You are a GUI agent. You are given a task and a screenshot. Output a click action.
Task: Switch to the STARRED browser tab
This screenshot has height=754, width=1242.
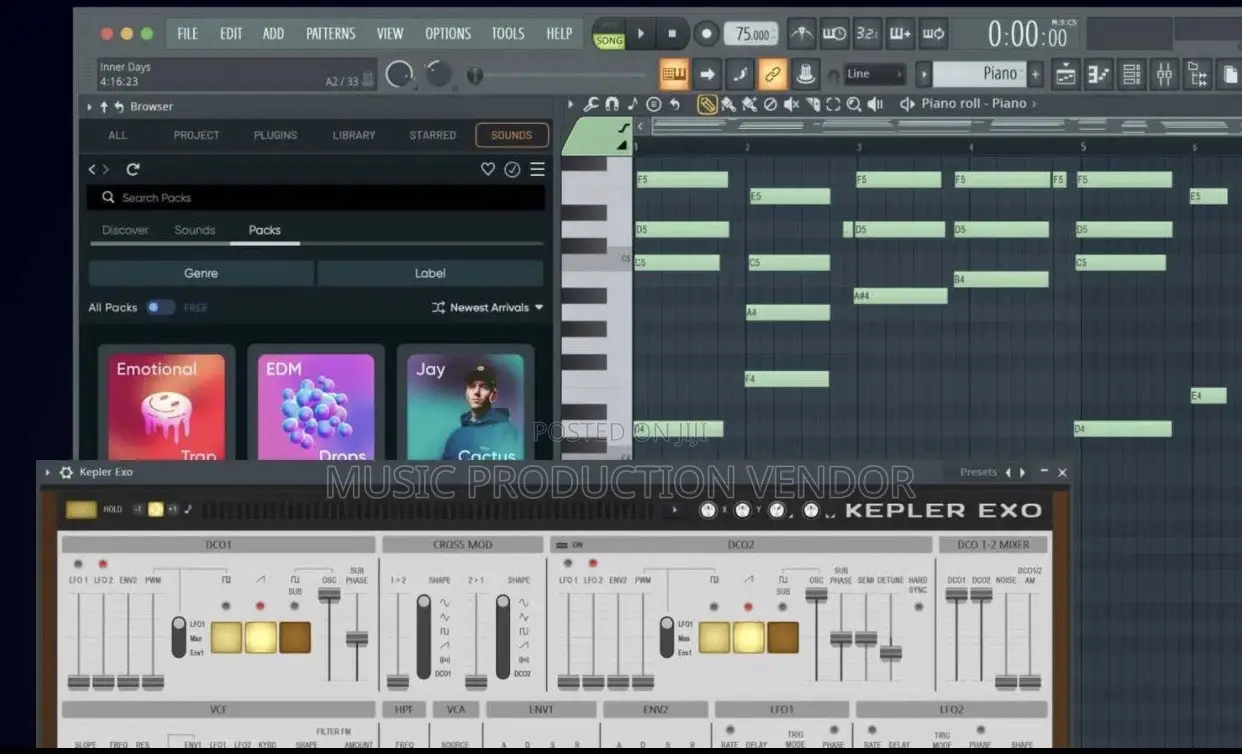433,135
